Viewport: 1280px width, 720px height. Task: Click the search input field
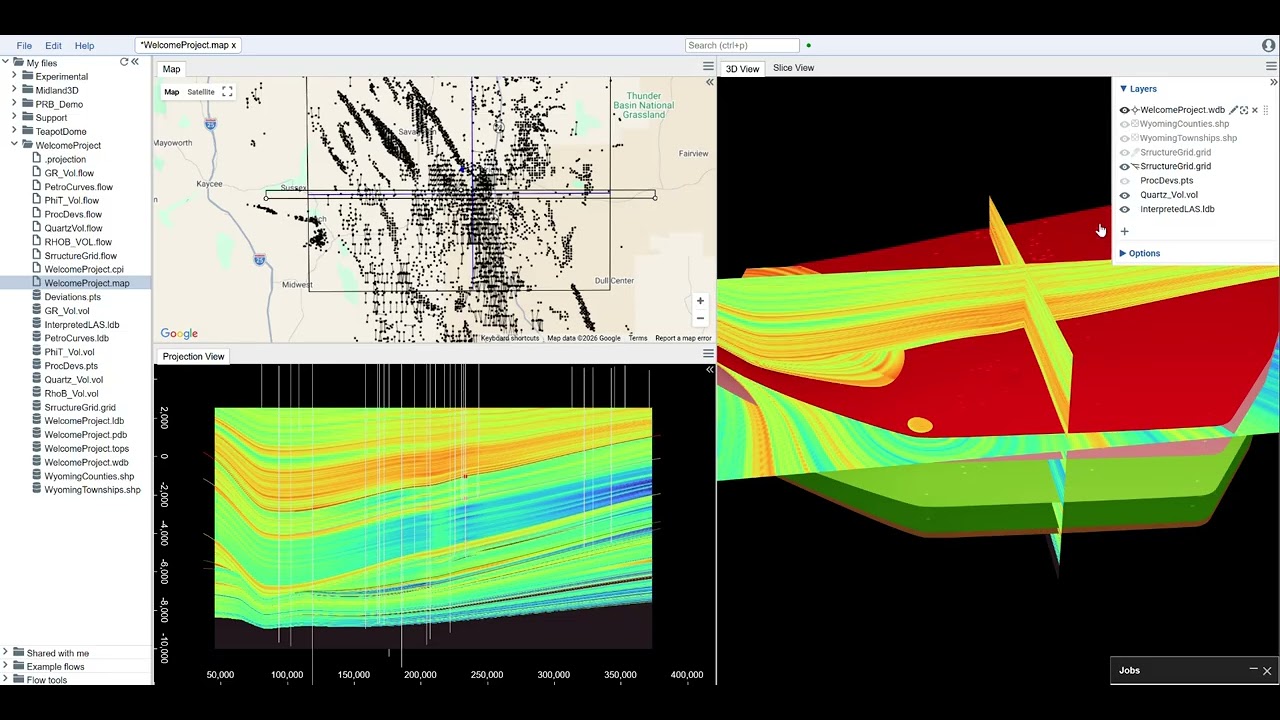click(743, 45)
